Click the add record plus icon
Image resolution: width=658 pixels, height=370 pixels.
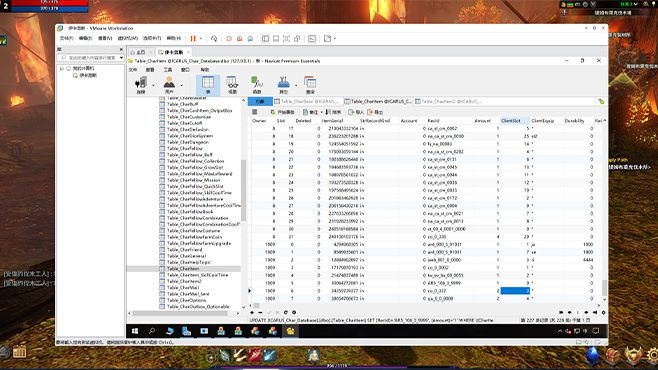click(252, 313)
